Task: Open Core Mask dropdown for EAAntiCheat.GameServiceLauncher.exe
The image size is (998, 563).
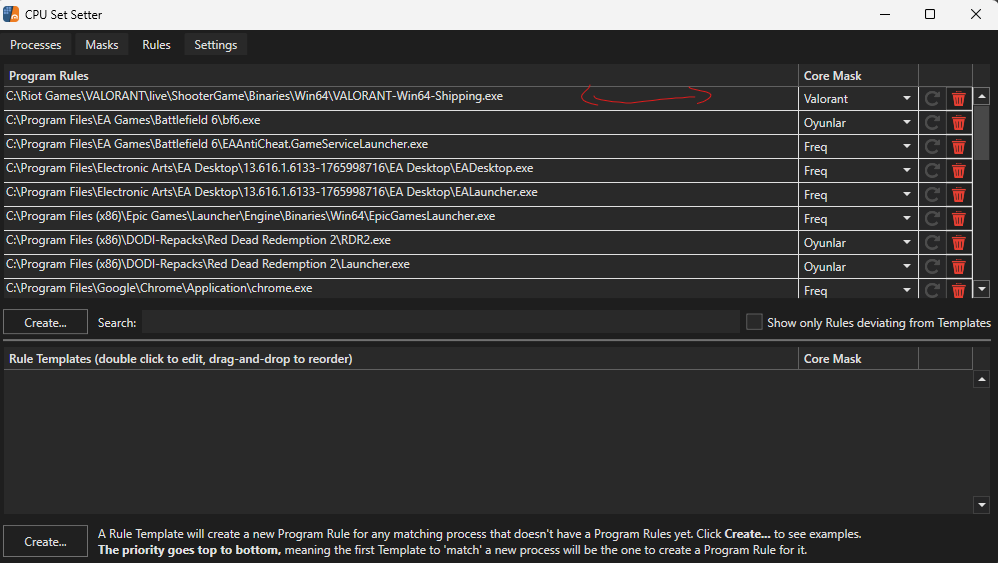Action: point(858,147)
